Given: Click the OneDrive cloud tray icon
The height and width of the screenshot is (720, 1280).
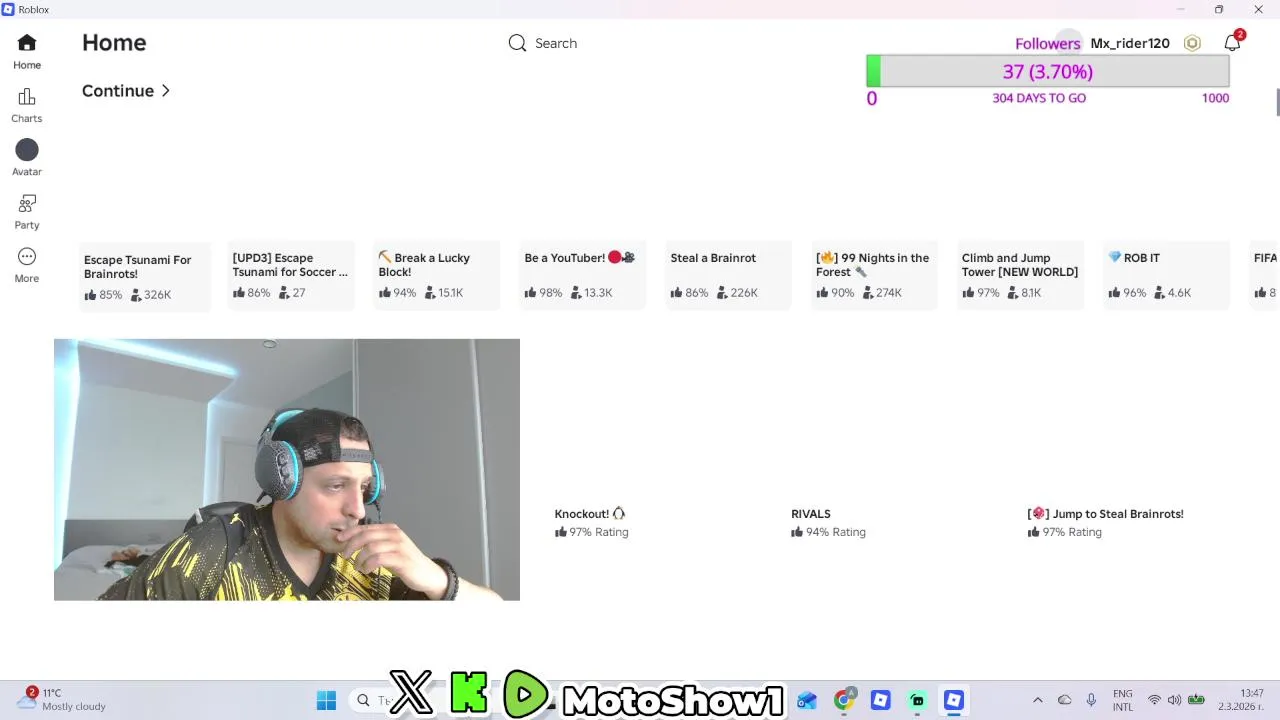Looking at the screenshot, I should (x=1064, y=700).
